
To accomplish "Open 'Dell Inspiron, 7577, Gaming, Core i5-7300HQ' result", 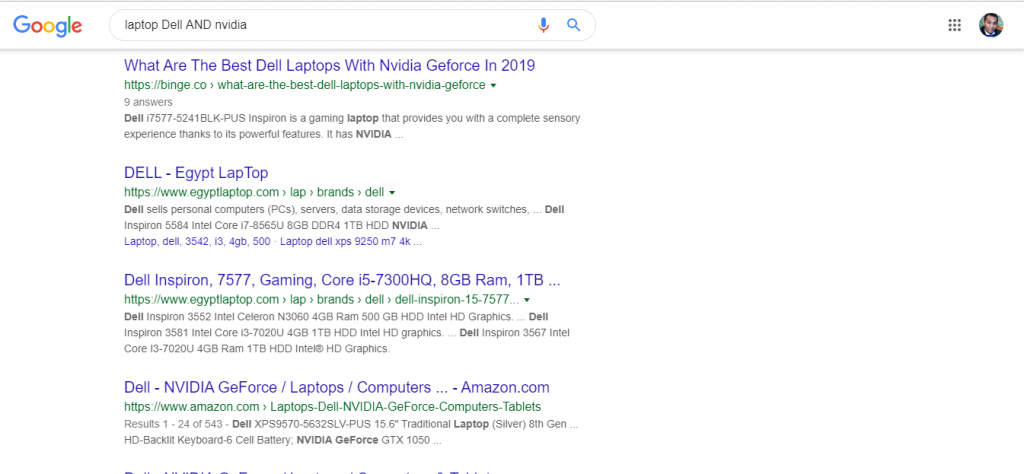I will tap(342, 280).
